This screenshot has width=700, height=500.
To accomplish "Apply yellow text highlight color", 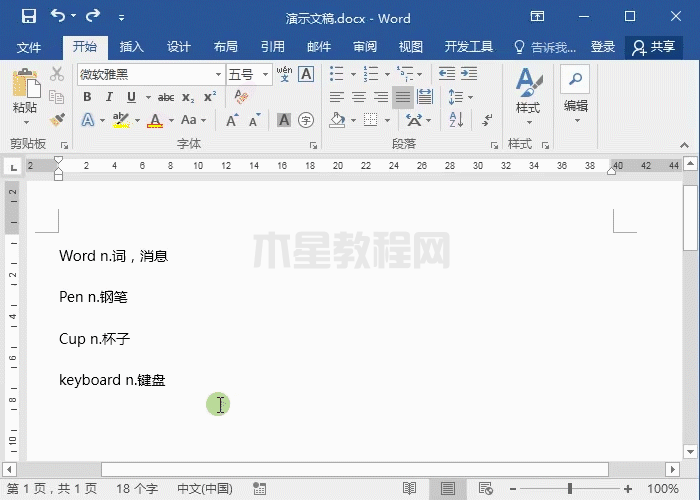I will (121, 120).
